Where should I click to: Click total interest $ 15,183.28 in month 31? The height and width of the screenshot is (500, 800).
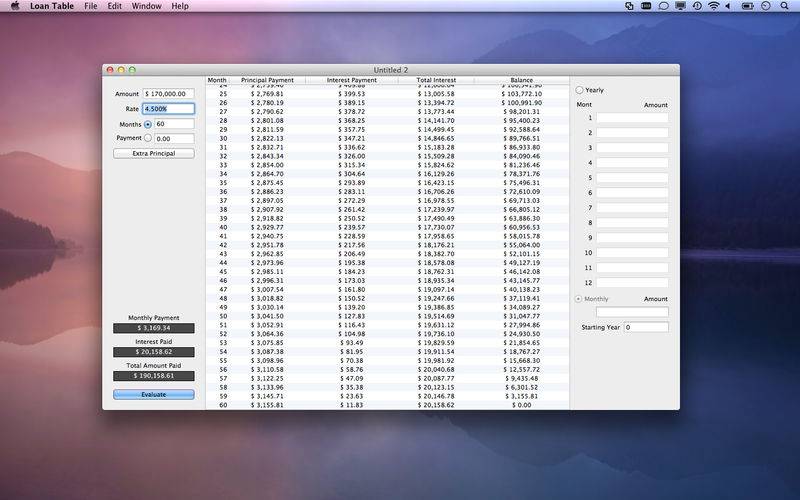click(x=436, y=147)
